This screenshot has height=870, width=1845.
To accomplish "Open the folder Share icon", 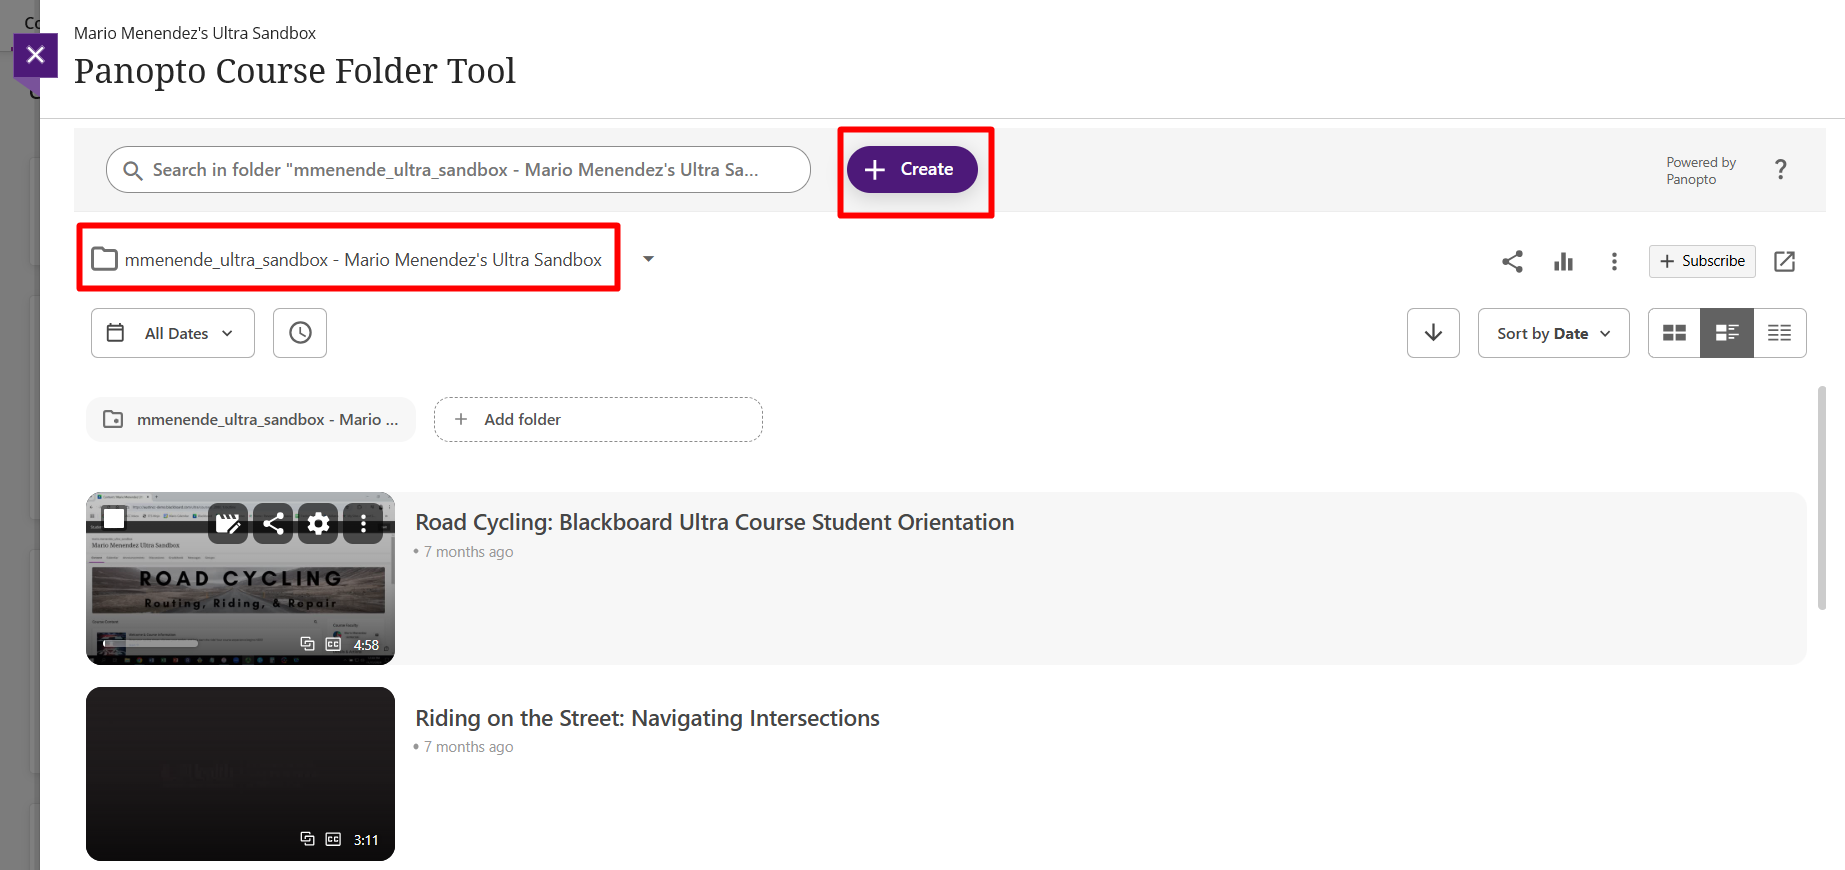I will click(x=1512, y=262).
